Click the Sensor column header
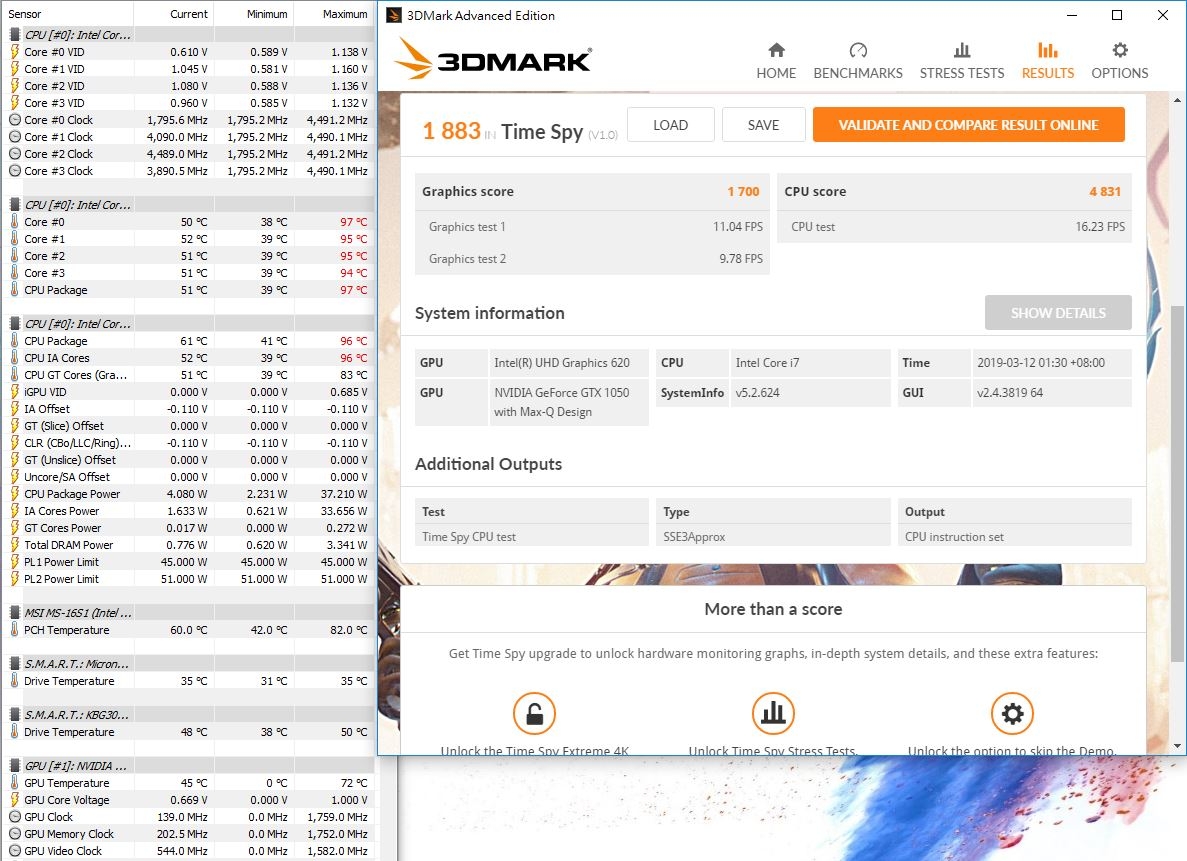Screen dimensions: 1187x861 pyautogui.click(x=68, y=14)
